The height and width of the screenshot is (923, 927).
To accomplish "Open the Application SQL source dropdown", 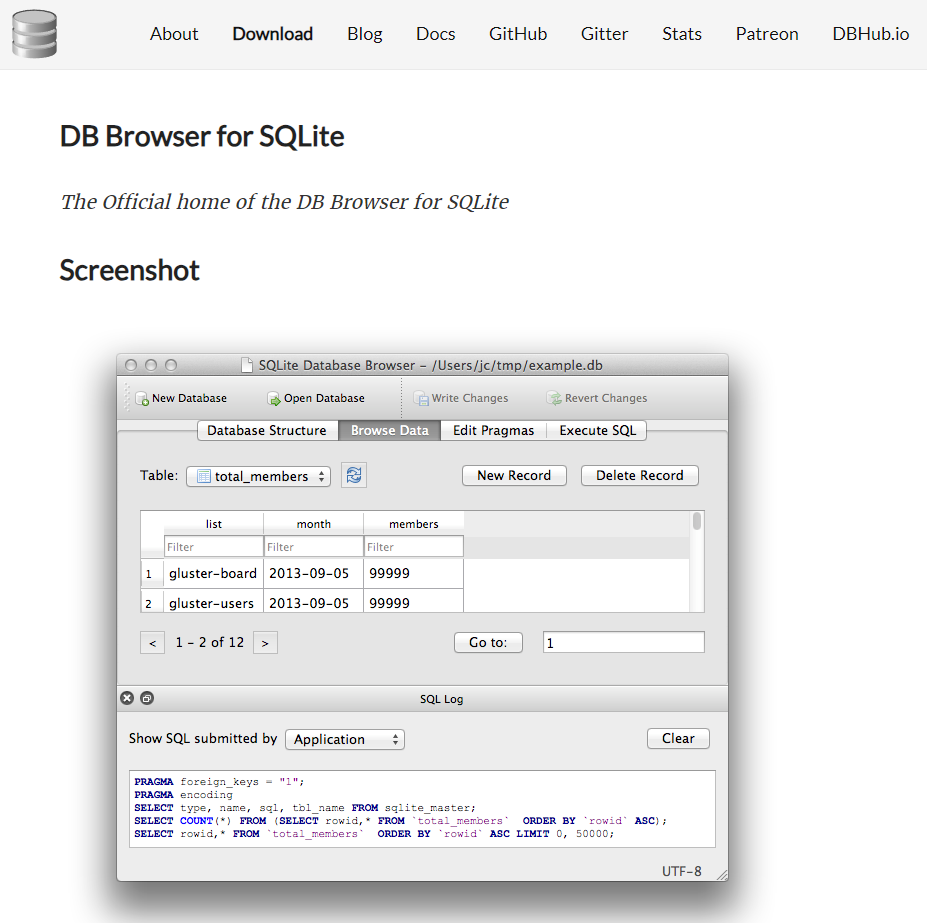I will coord(345,739).
